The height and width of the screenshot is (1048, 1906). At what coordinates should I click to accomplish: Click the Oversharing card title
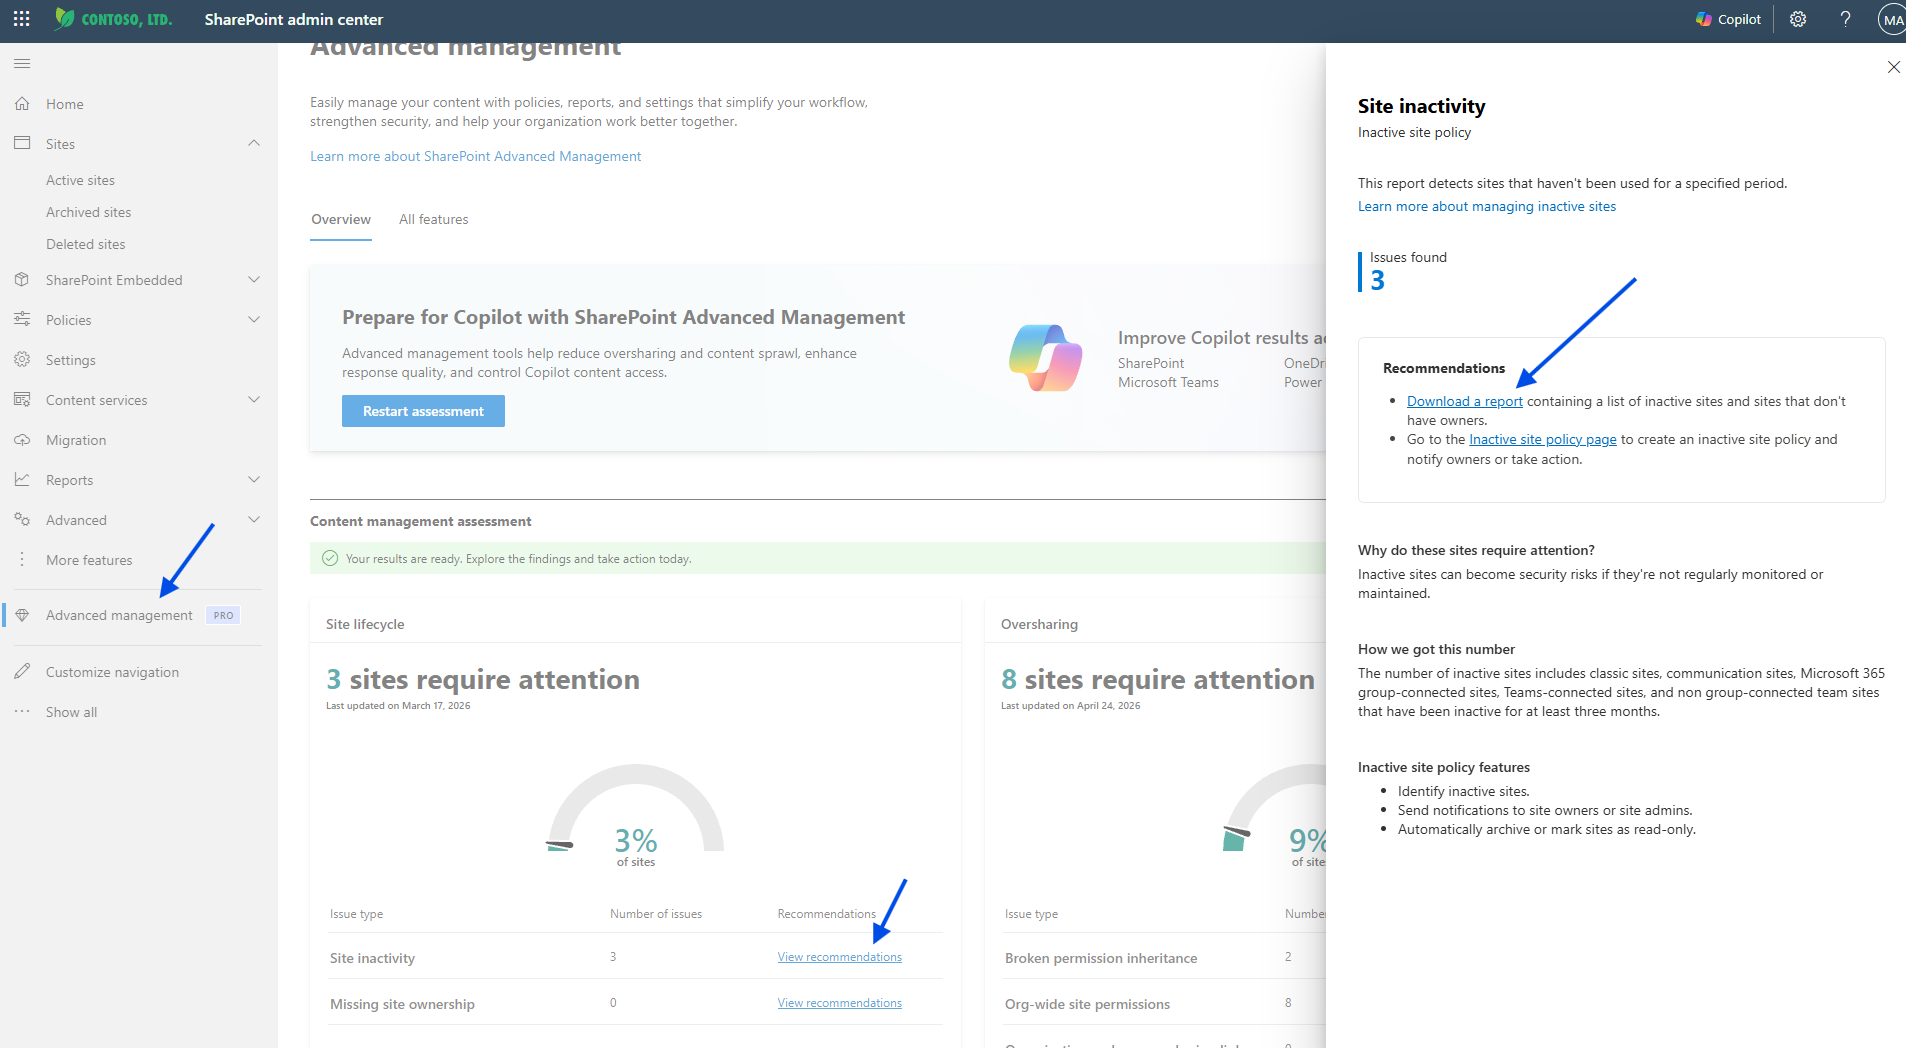point(1039,624)
